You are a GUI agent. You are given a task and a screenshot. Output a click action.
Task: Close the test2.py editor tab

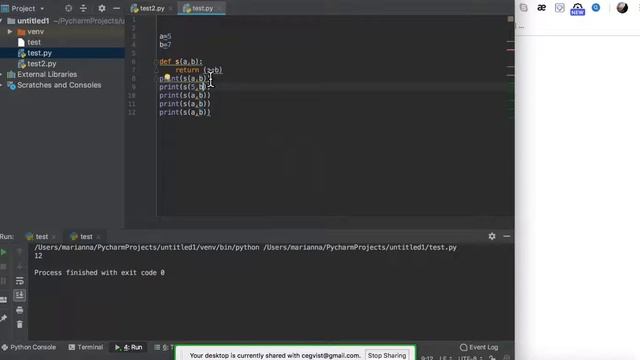coord(171,9)
